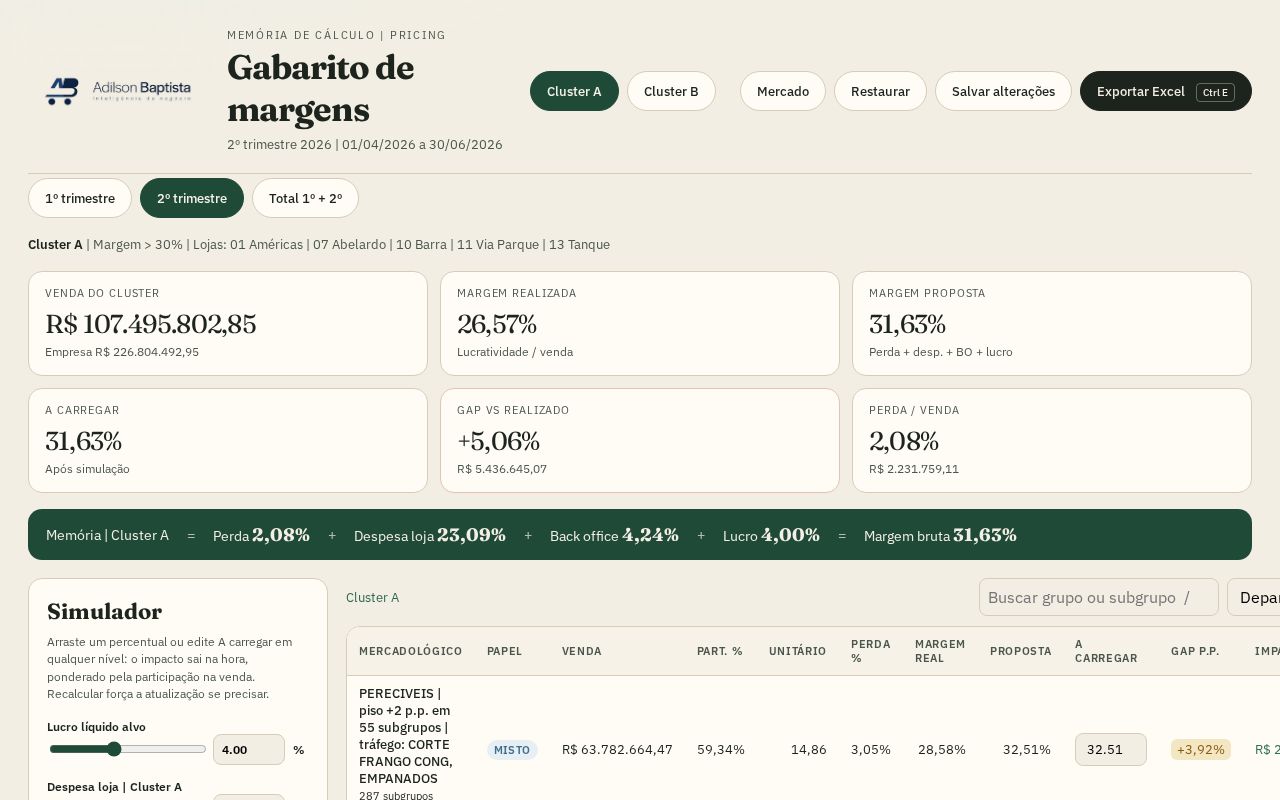The width and height of the screenshot is (1280, 800).
Task: Click the Adilson Baptista logo
Action: 118,91
